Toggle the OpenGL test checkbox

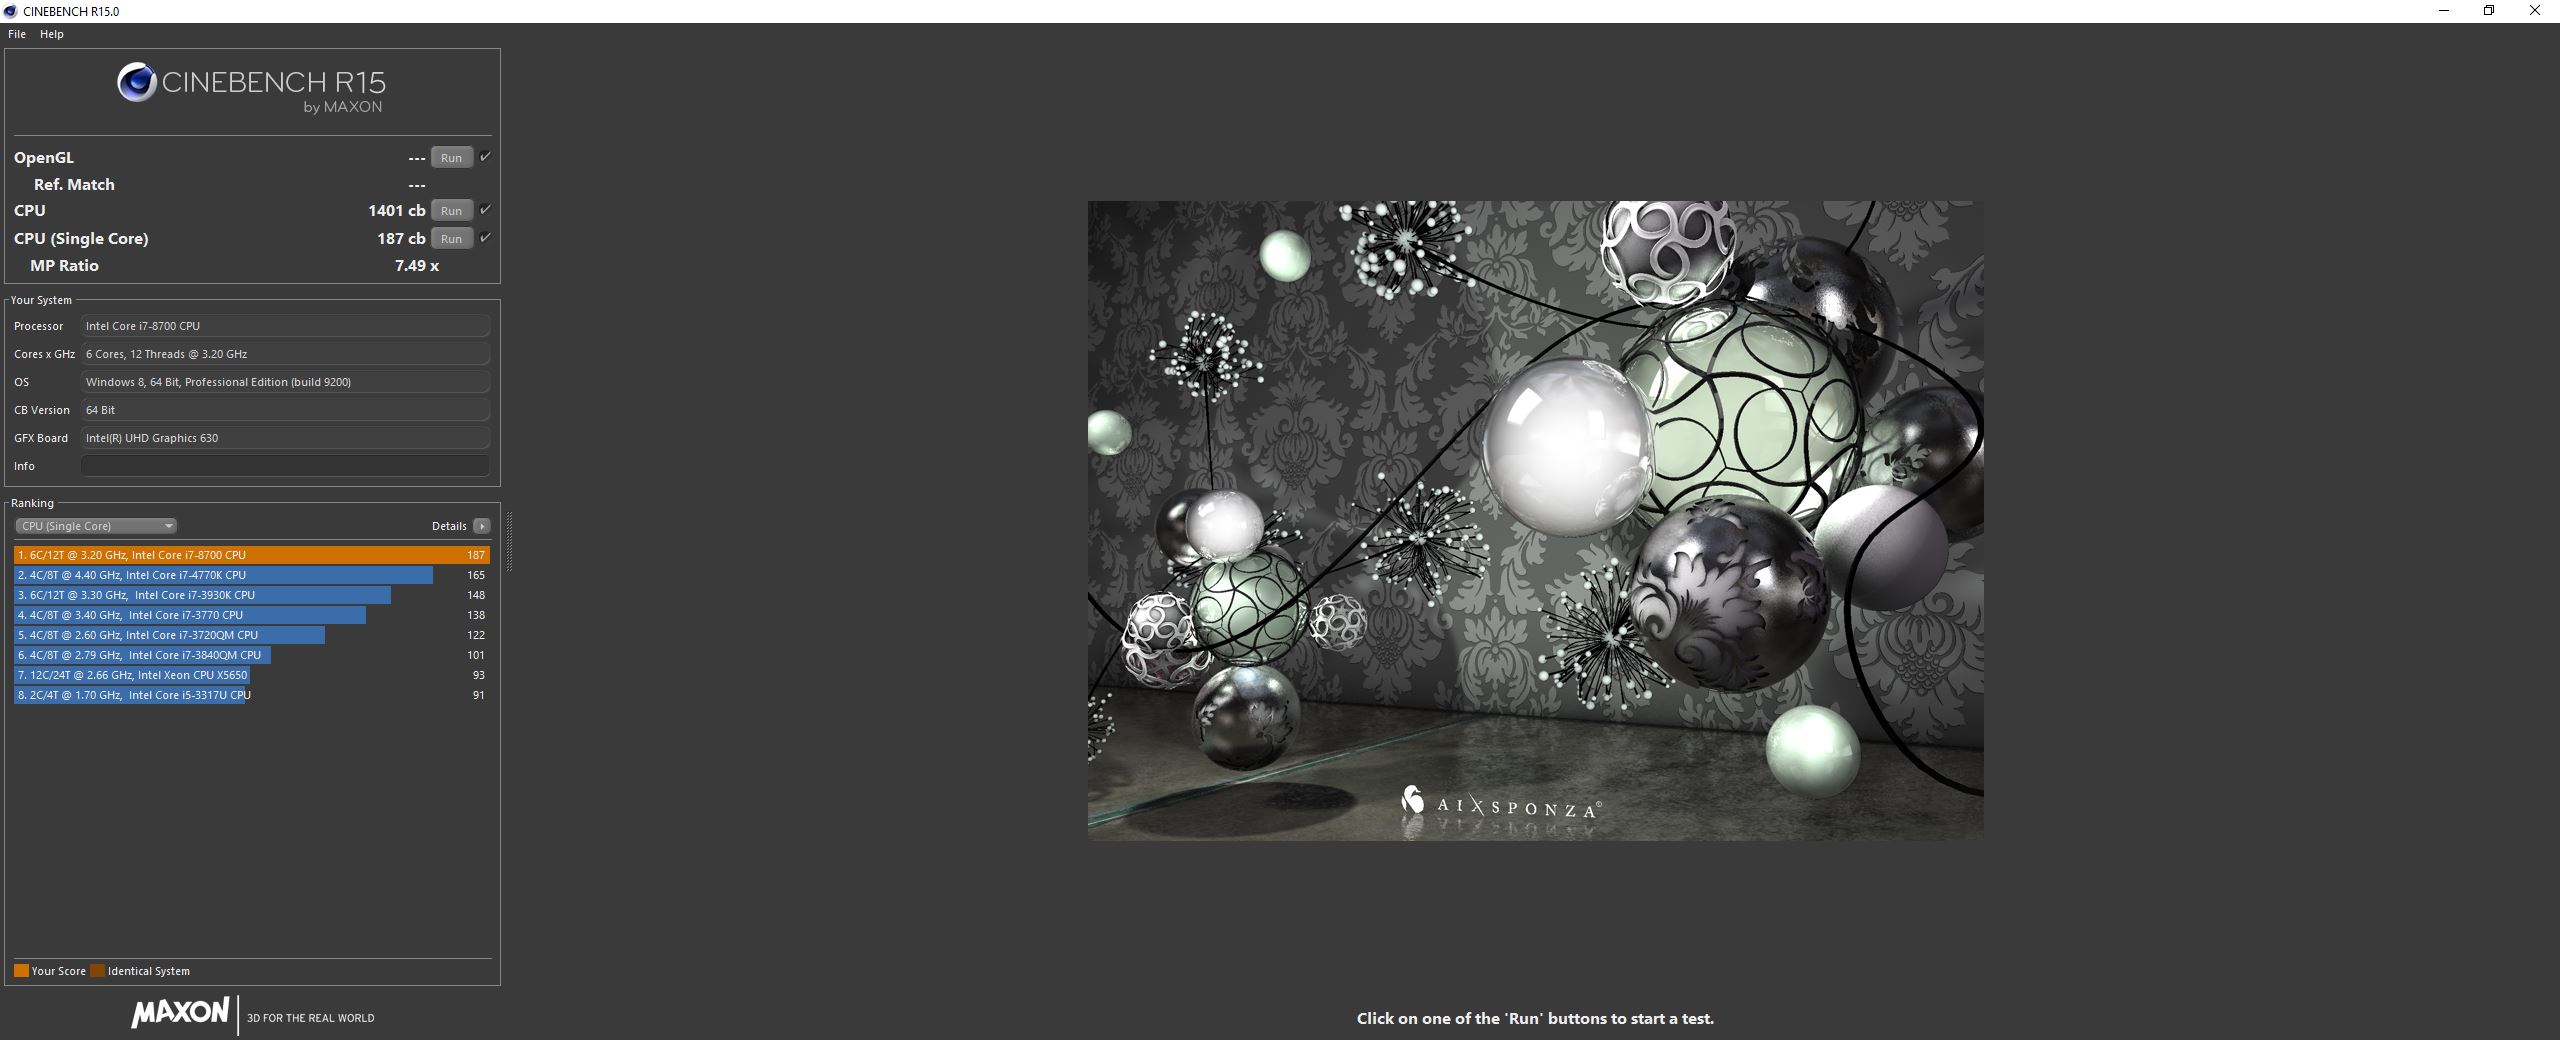(x=485, y=157)
